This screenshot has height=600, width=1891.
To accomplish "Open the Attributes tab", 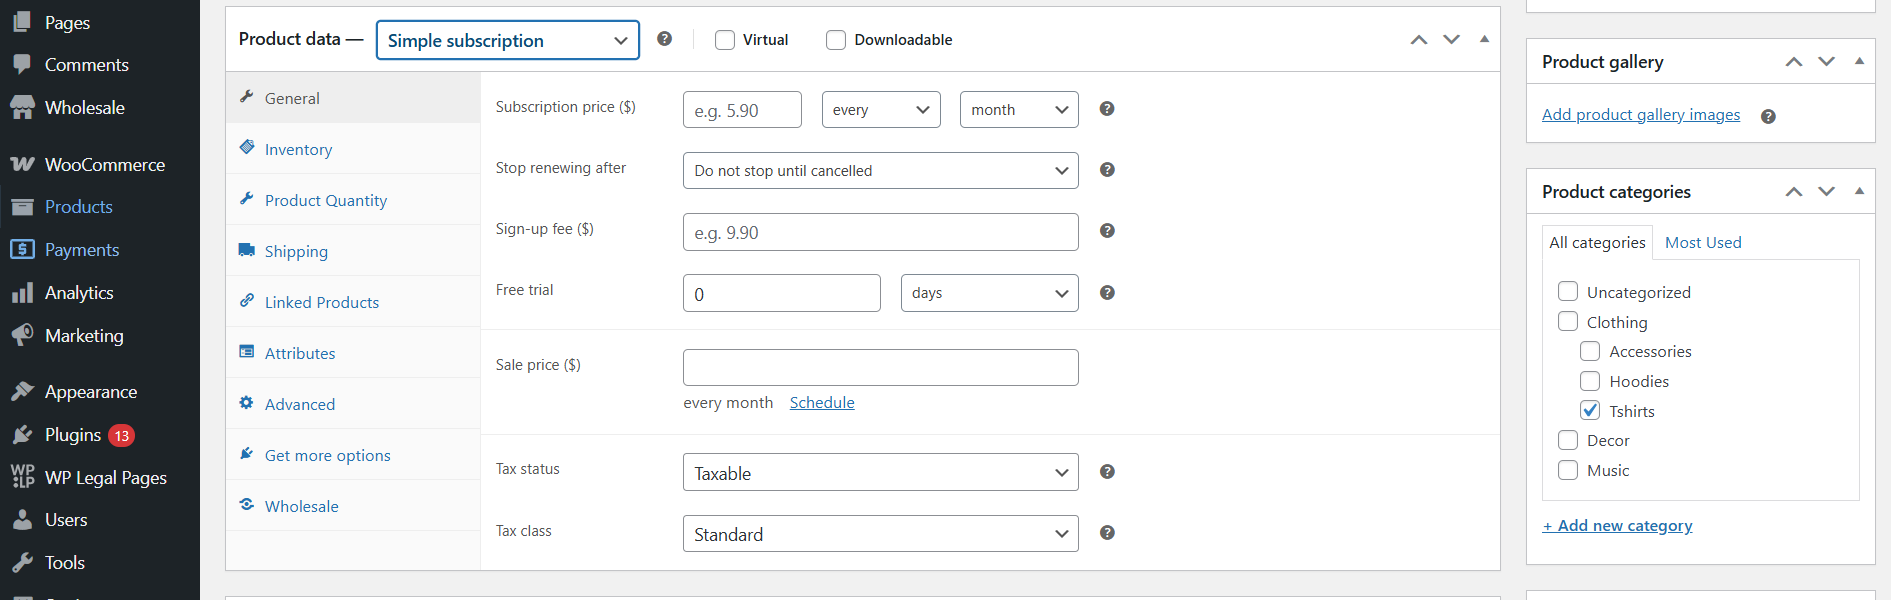I will [x=353, y=353].
